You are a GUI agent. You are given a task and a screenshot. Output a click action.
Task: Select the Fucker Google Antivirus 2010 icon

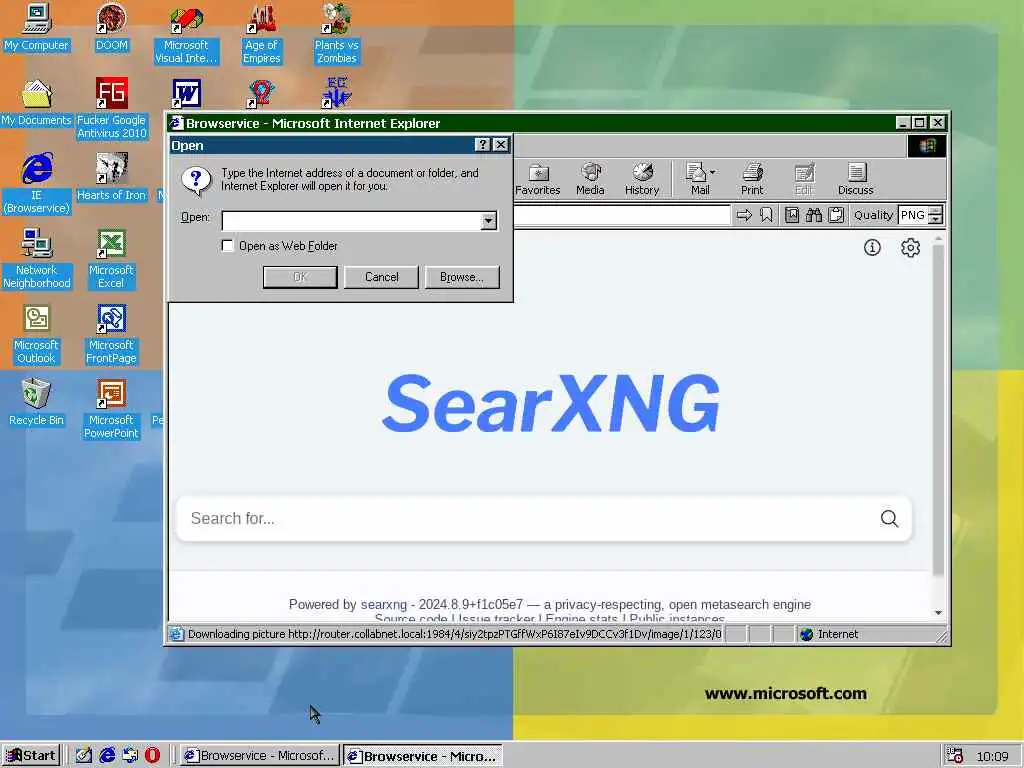[x=112, y=108]
